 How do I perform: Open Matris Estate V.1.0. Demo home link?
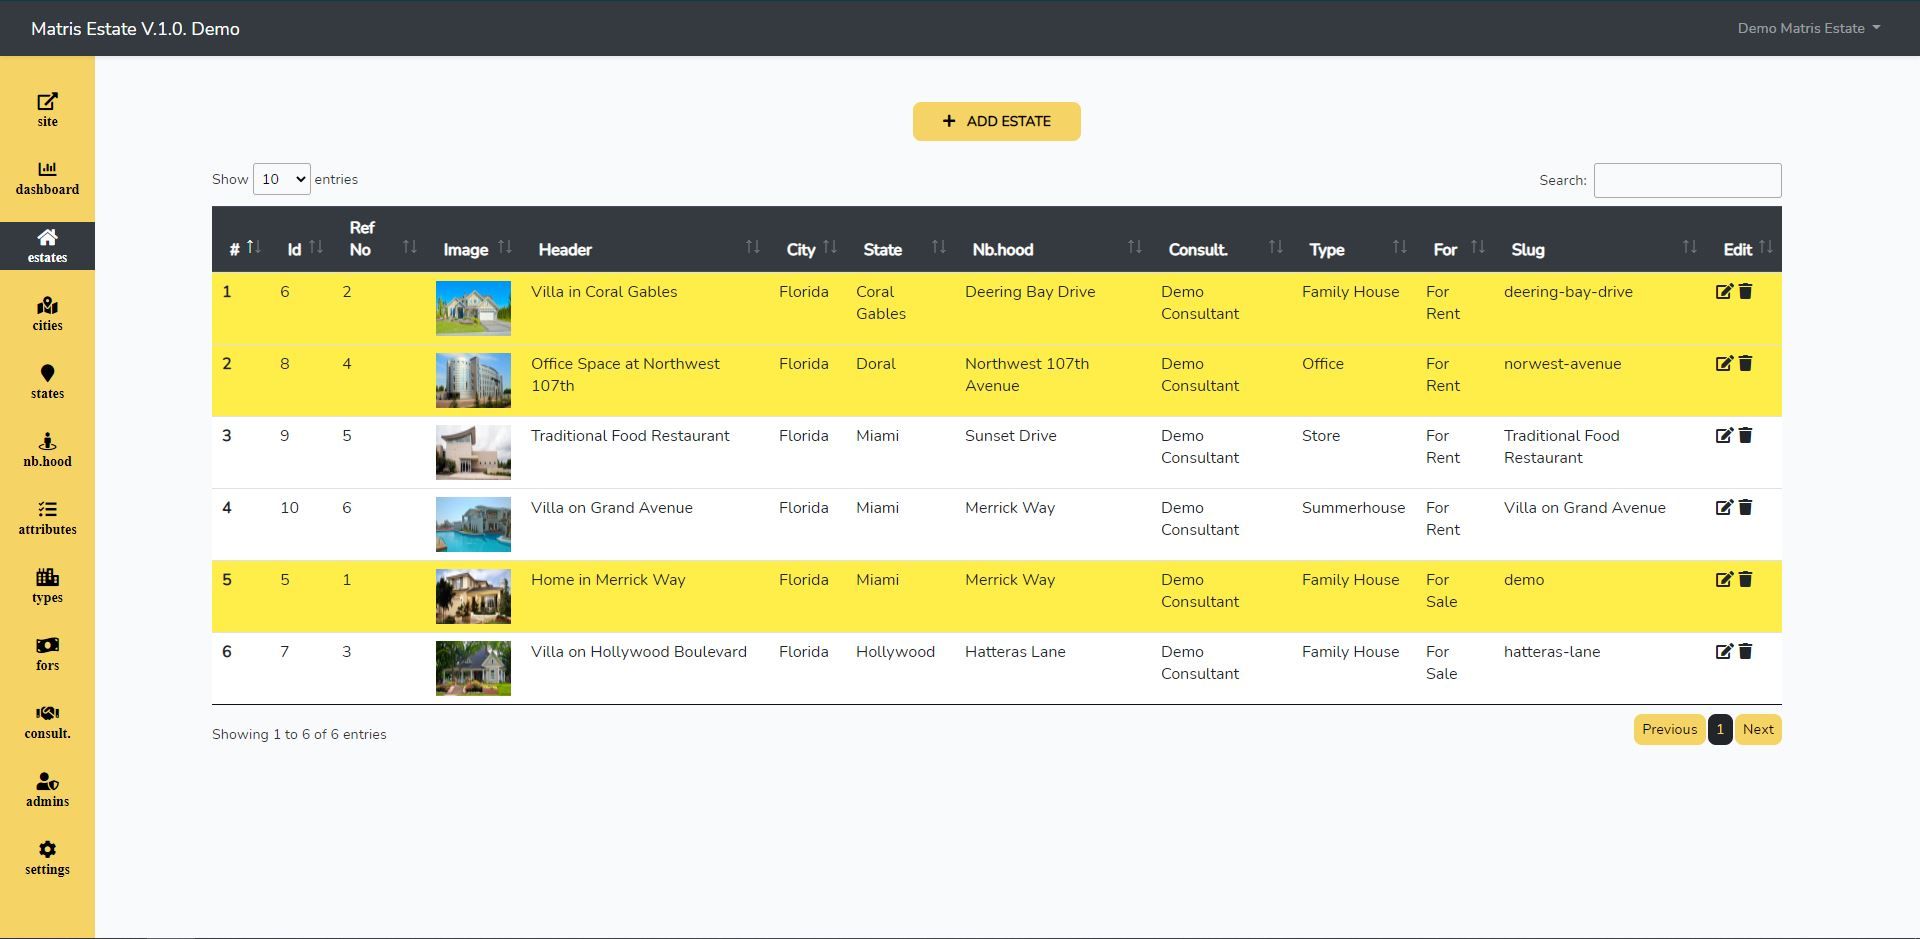135,29
